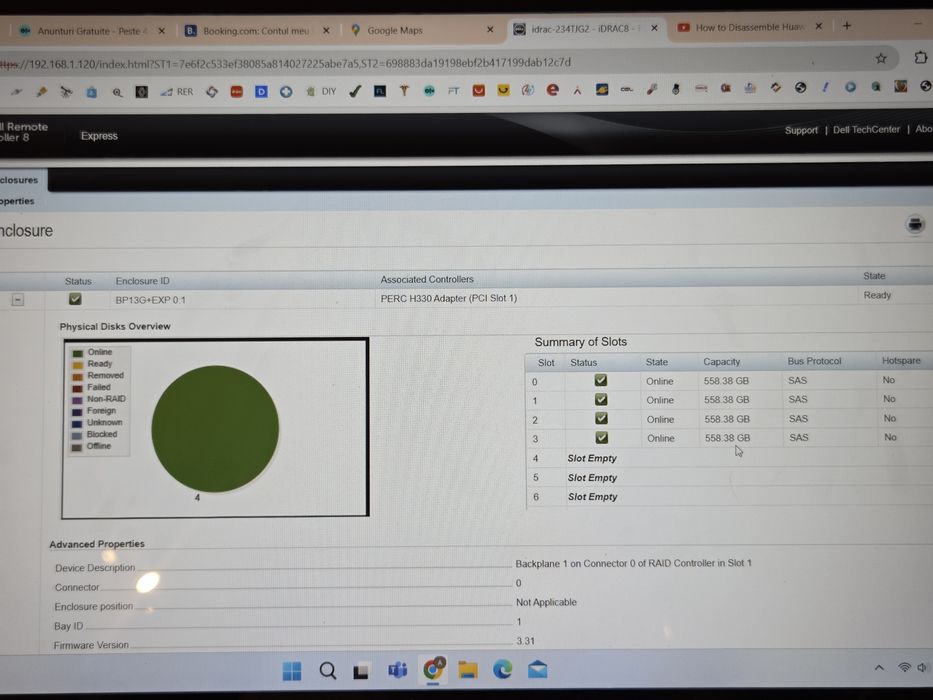933x700 pixels.
Task: Click the Ready legend color swatch
Action: click(x=77, y=365)
